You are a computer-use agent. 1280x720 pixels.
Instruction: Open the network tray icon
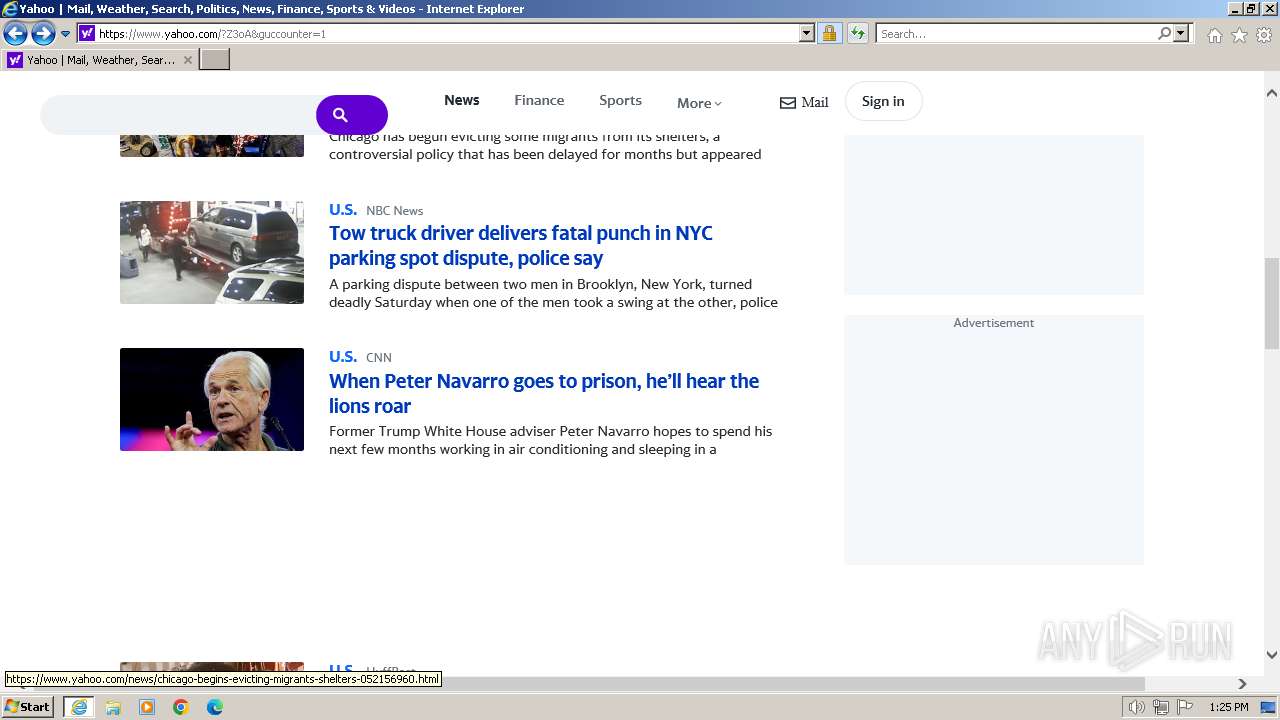coord(1161,707)
